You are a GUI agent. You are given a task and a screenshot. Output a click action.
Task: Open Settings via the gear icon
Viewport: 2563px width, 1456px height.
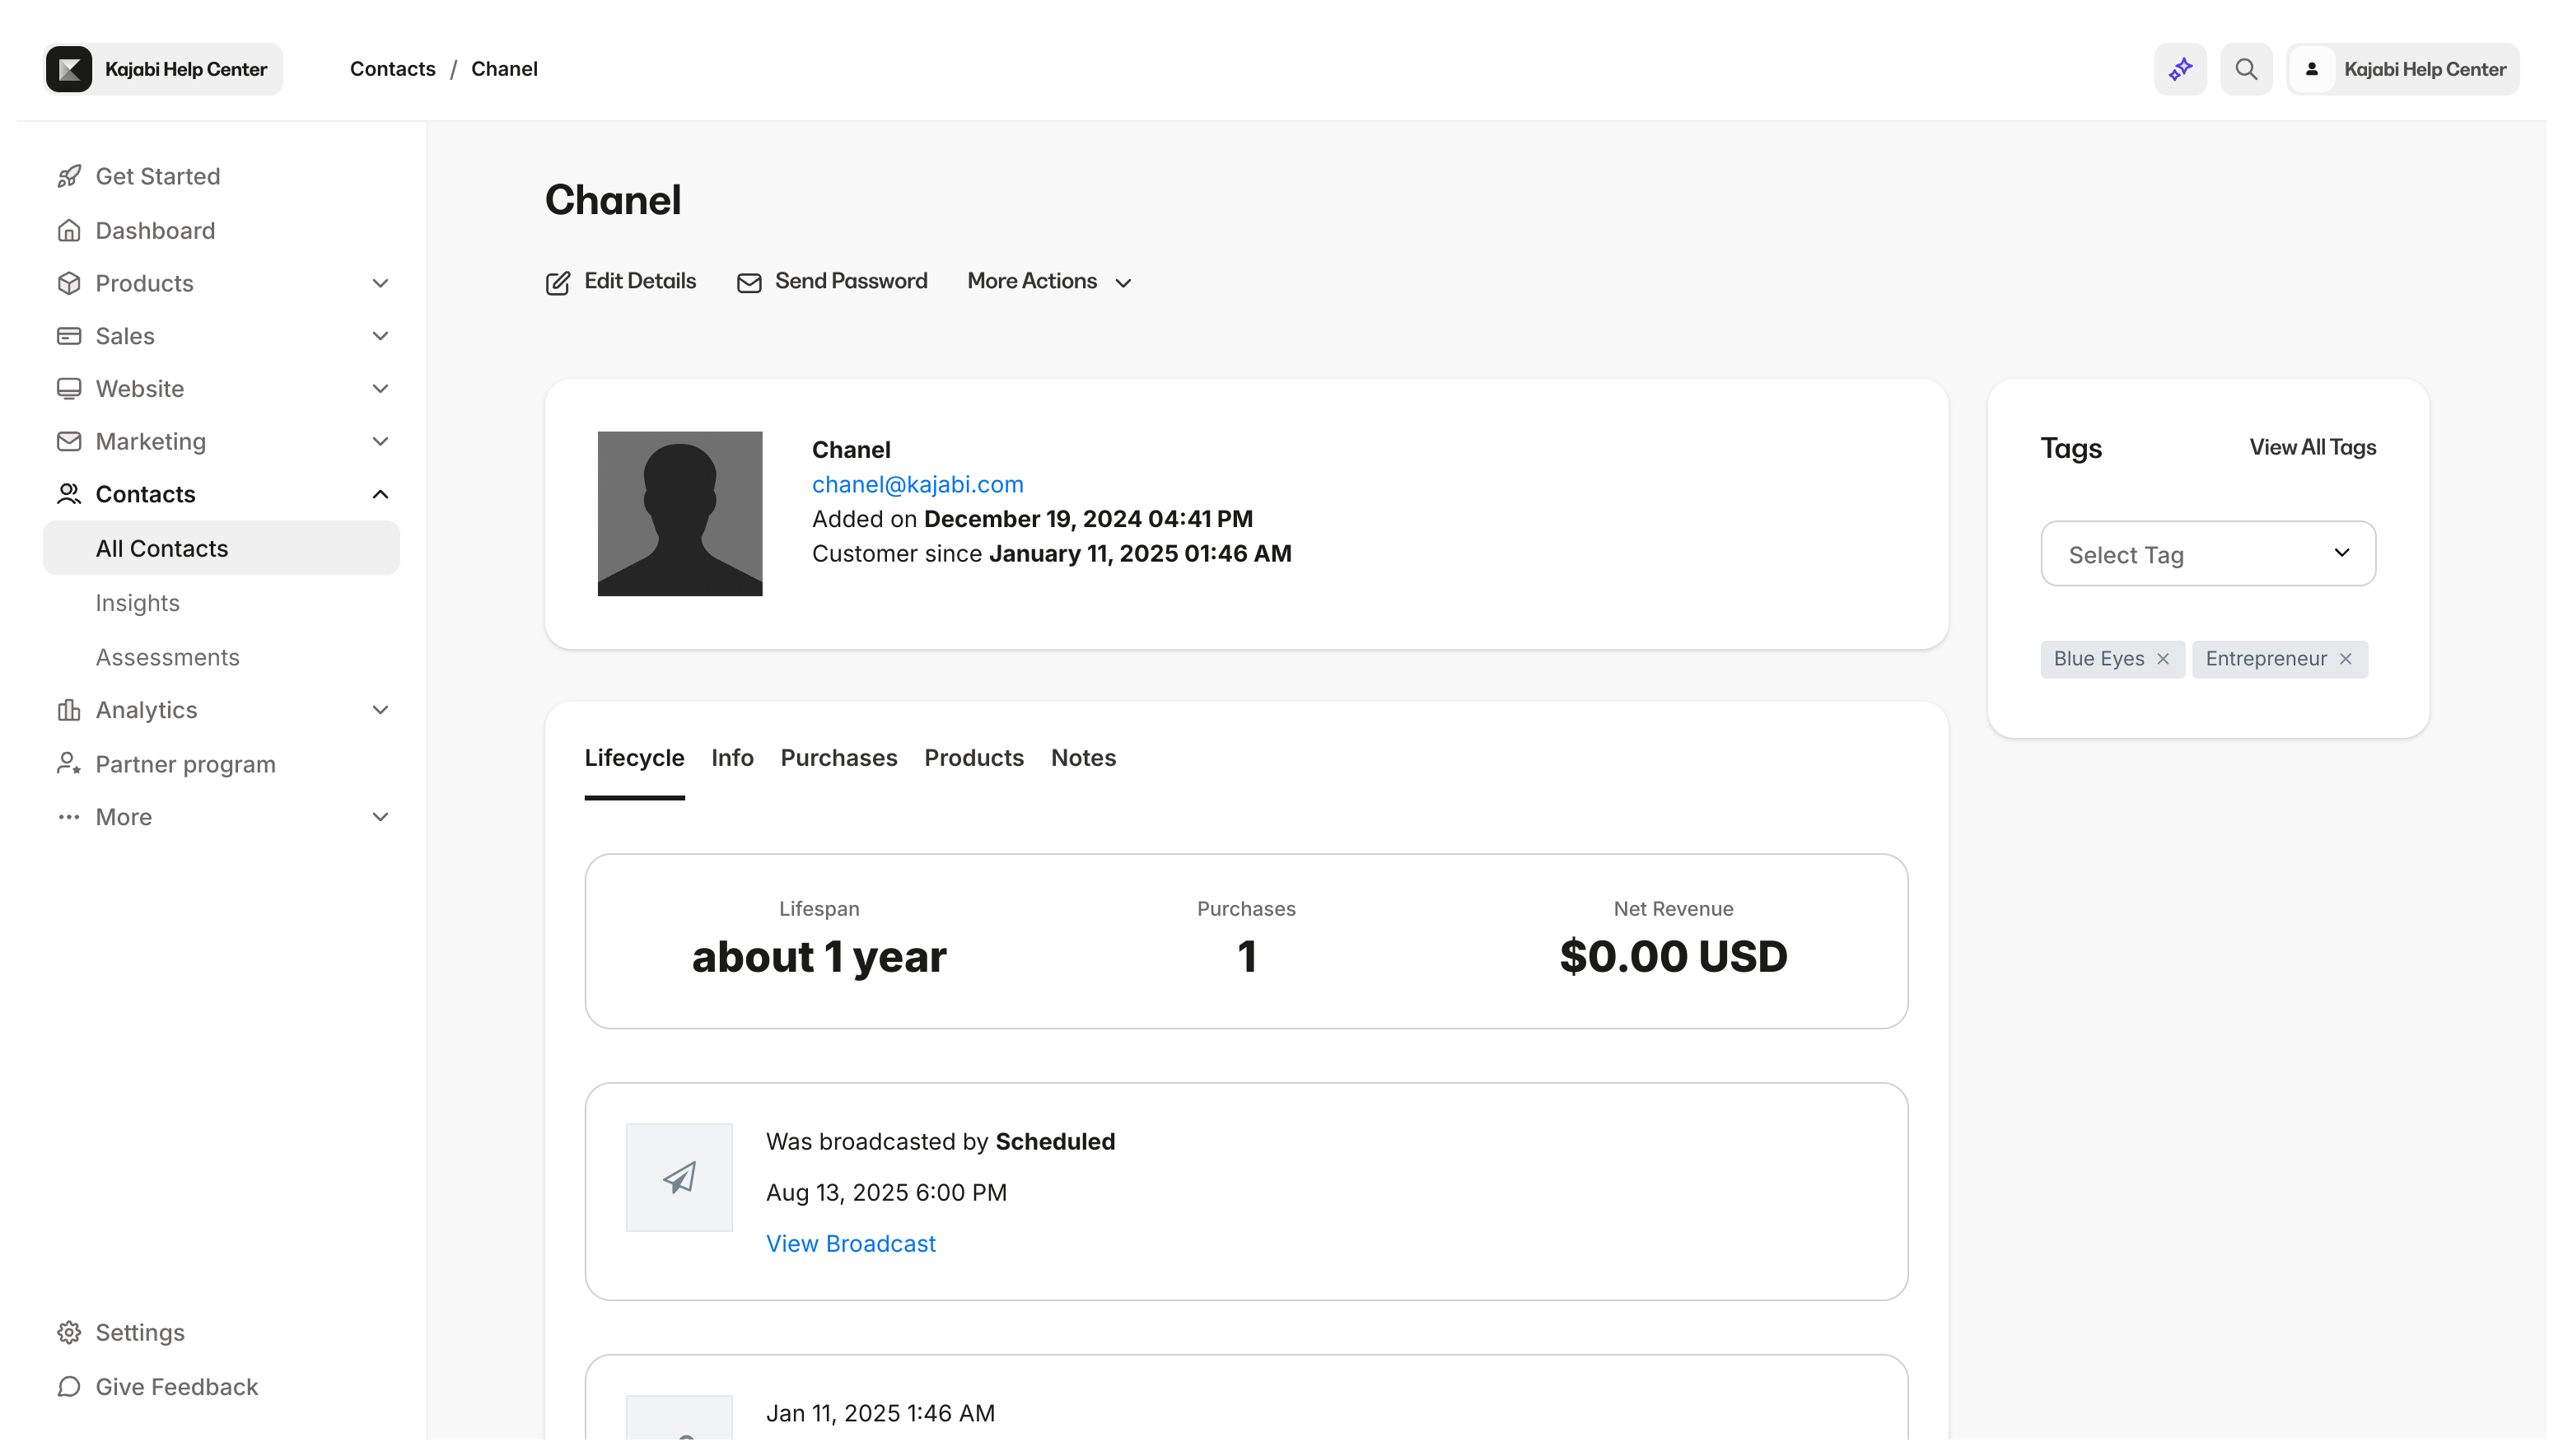pyautogui.click(x=68, y=1332)
